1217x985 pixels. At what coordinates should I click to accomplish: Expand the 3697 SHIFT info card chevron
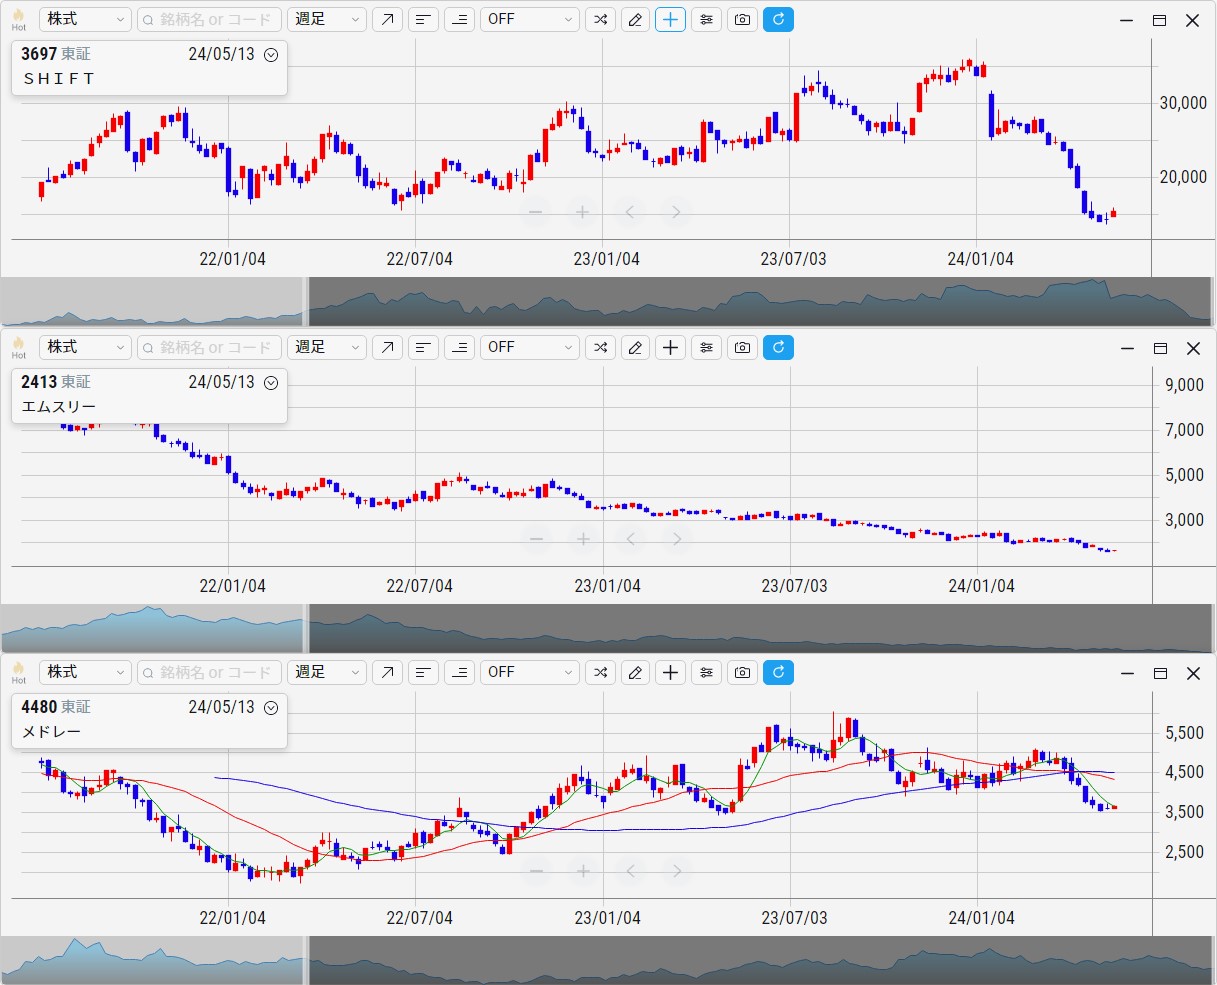pyautogui.click(x=270, y=55)
